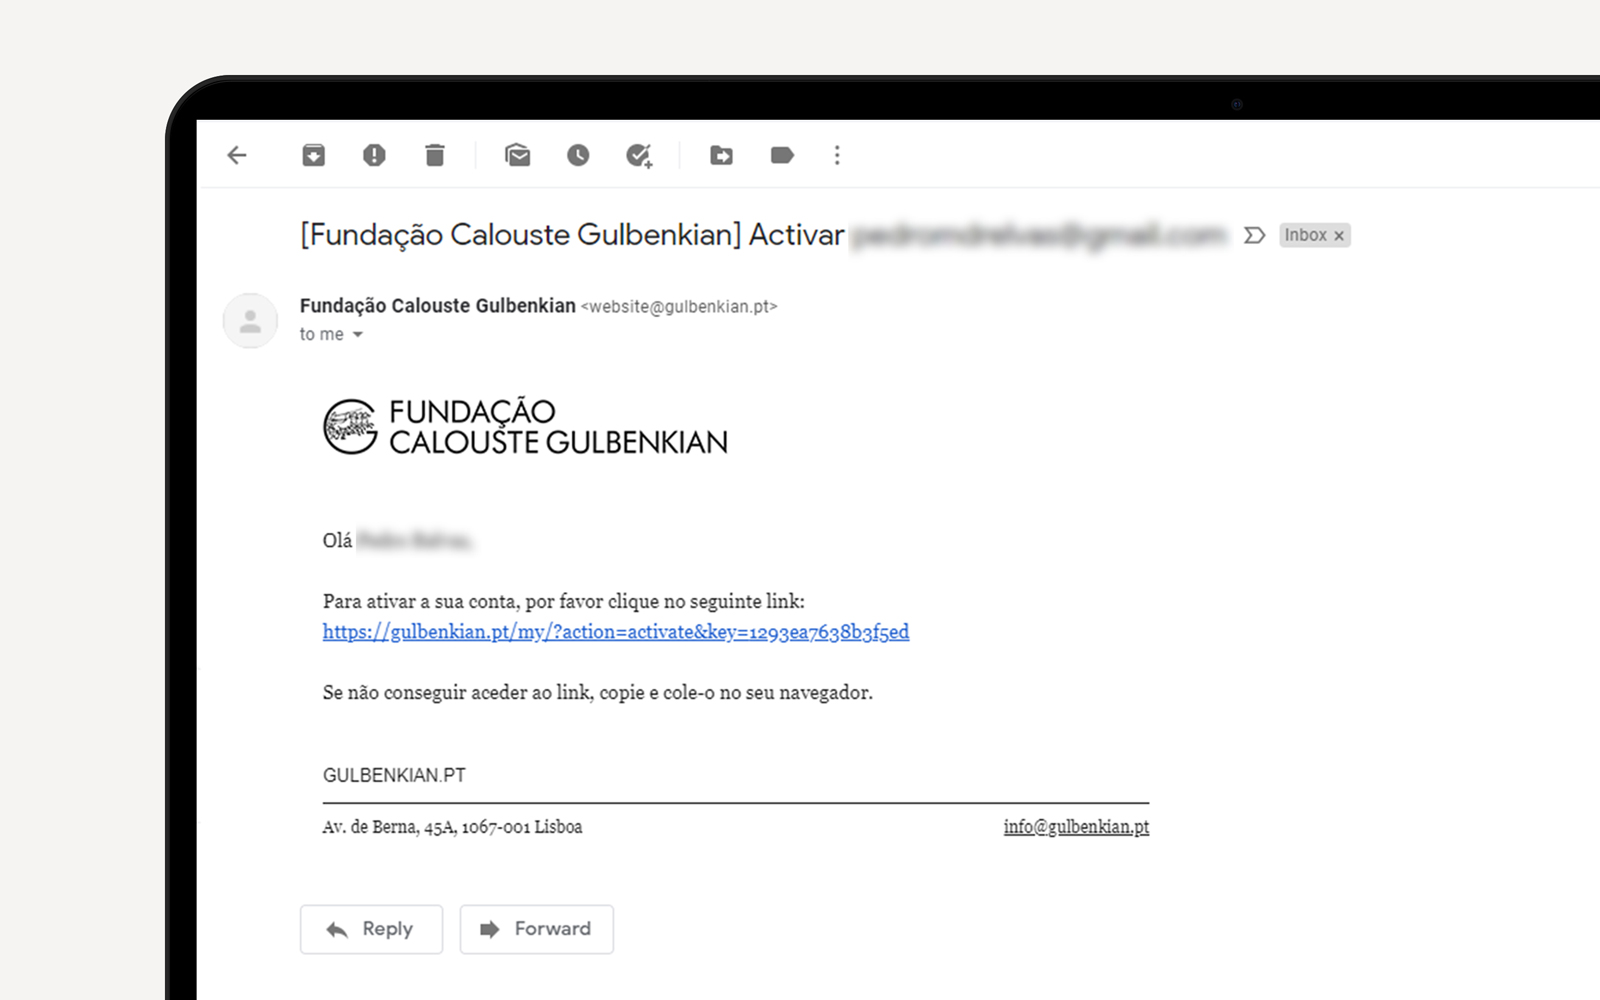Archive this email
Viewport: 1600px width, 1000px height.
pos(314,155)
